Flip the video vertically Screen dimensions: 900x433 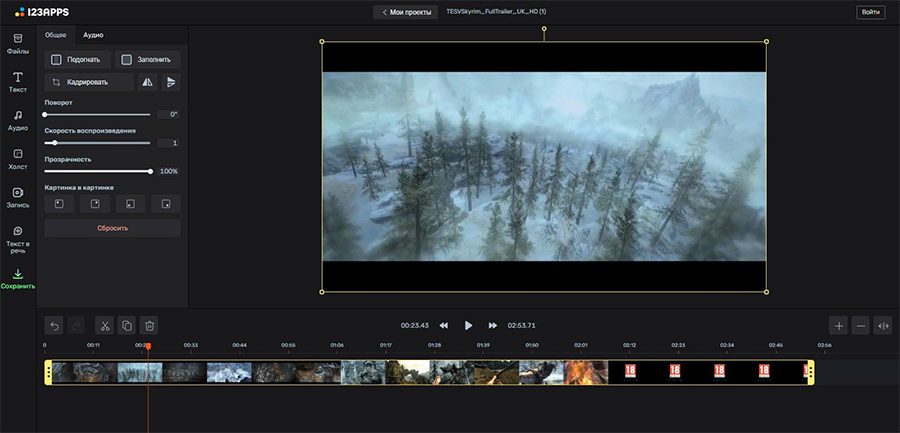pos(170,82)
